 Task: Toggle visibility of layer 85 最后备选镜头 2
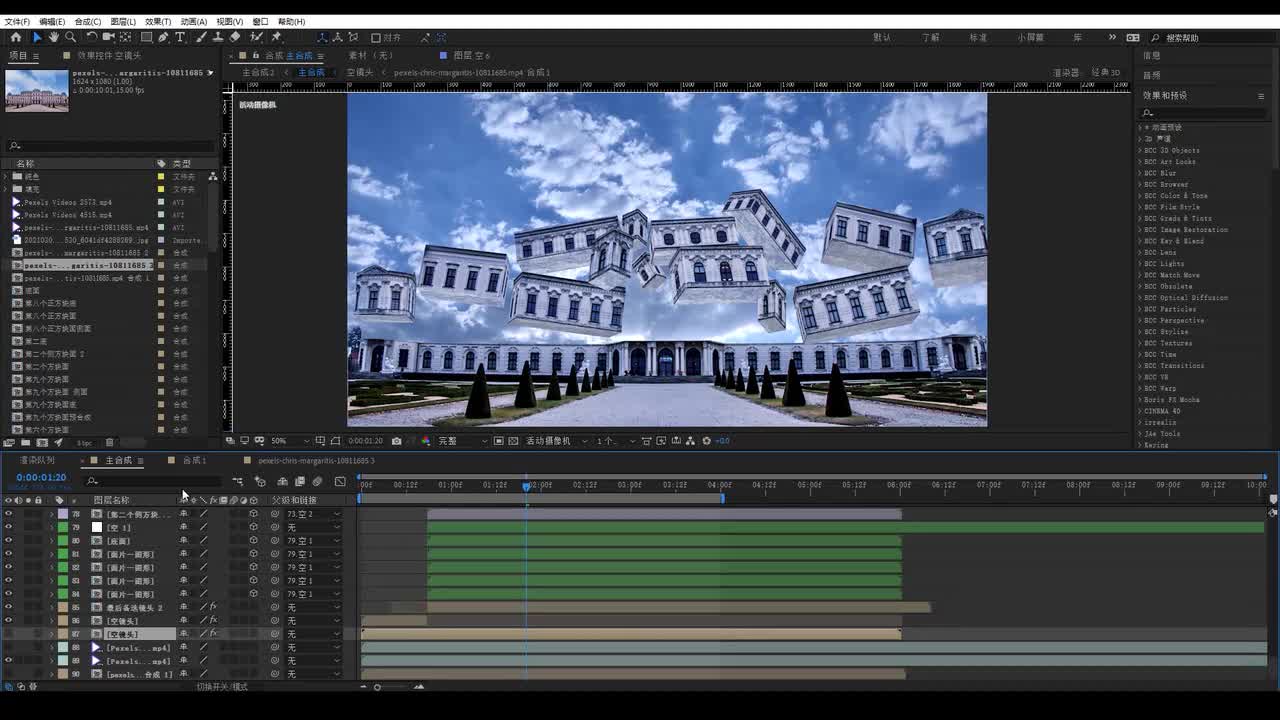[x=9, y=607]
